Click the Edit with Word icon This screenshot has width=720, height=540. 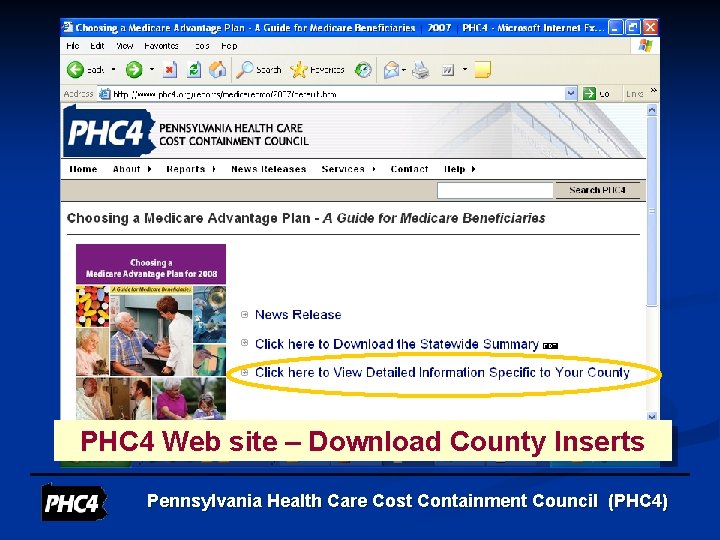[448, 70]
